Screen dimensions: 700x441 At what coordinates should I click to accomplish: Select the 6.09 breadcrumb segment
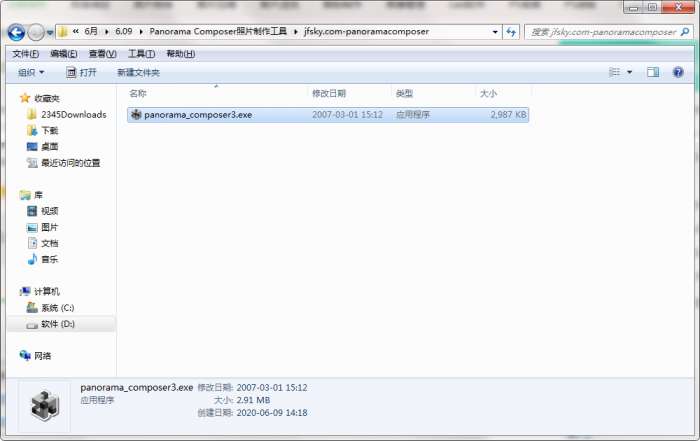pos(124,31)
